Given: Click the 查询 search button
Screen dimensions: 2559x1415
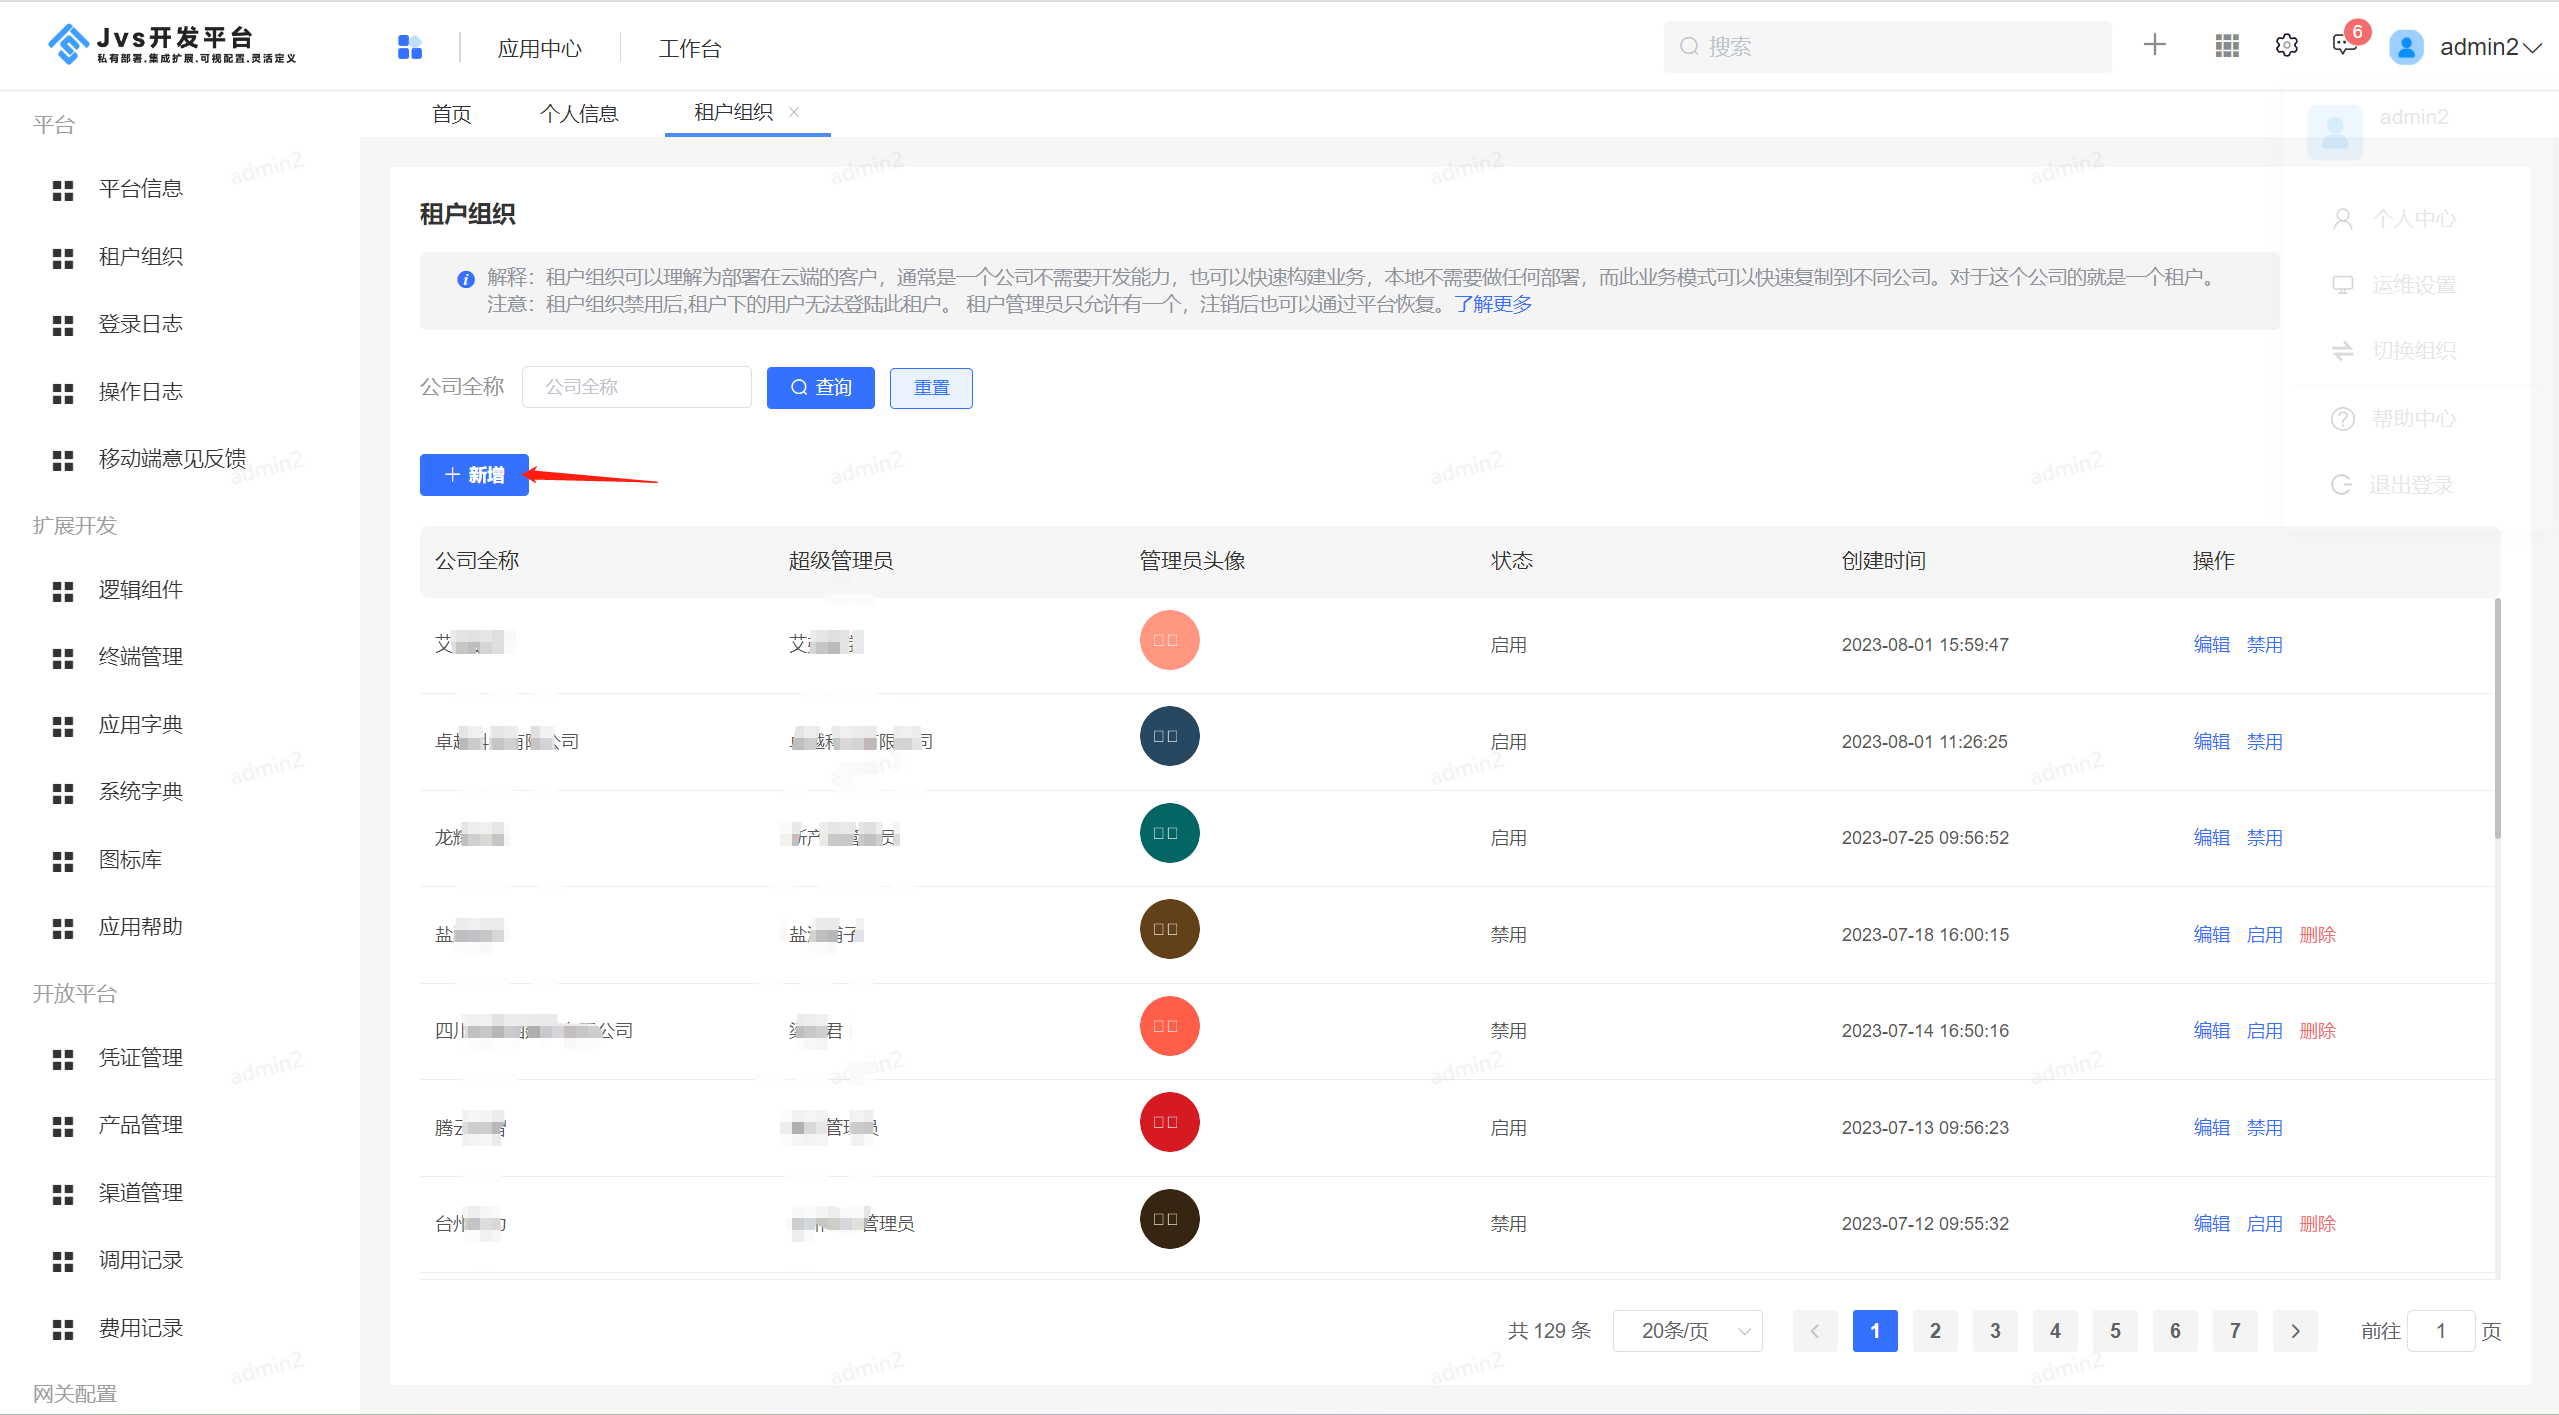Looking at the screenshot, I should [821, 388].
